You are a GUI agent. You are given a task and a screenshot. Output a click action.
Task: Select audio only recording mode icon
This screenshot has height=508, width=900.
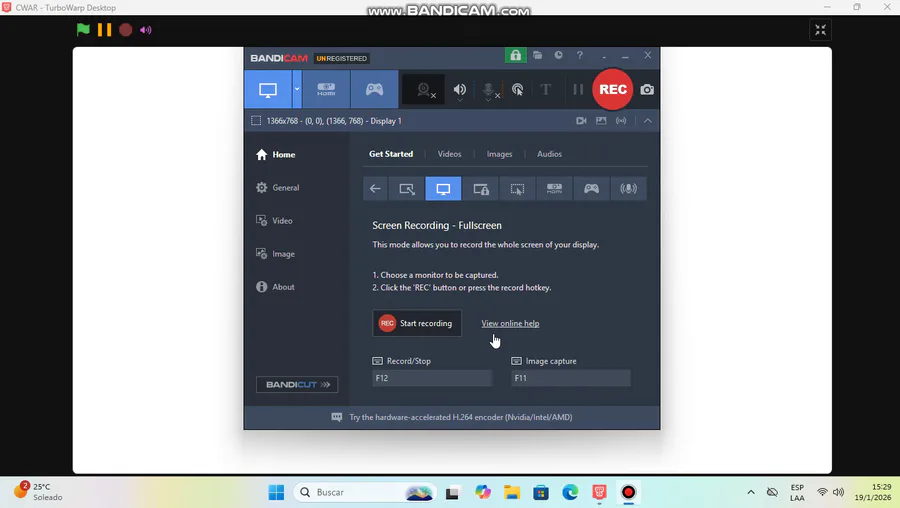click(629, 189)
